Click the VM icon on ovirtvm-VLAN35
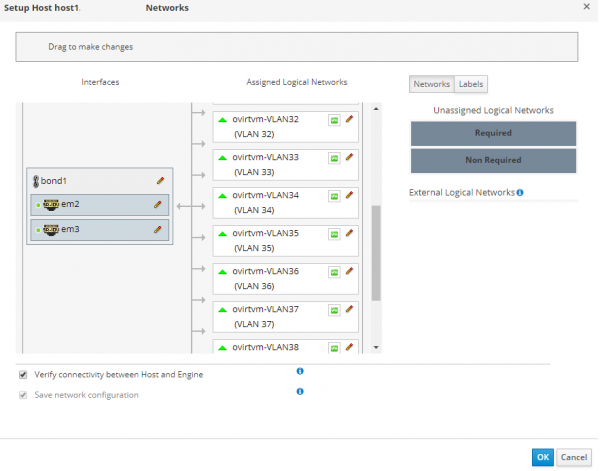 pos(334,233)
